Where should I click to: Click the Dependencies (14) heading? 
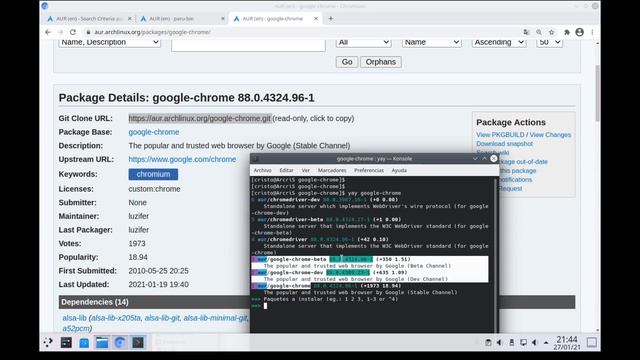pyautogui.click(x=95, y=302)
